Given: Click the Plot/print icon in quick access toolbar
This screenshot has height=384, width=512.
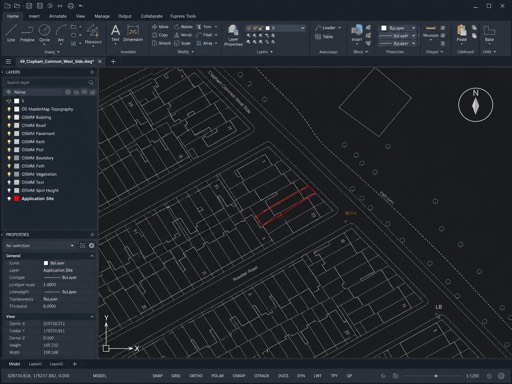Looking at the screenshot, I should (71, 6).
